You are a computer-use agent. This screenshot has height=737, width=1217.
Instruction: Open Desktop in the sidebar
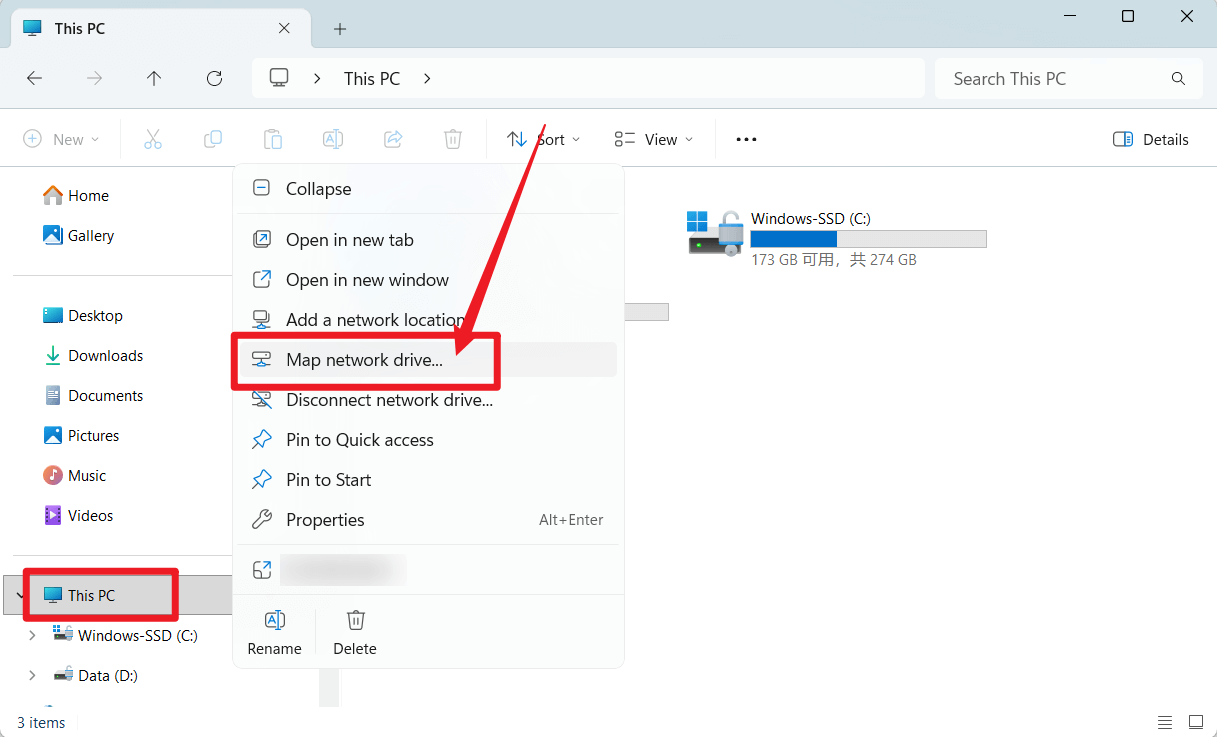point(83,315)
